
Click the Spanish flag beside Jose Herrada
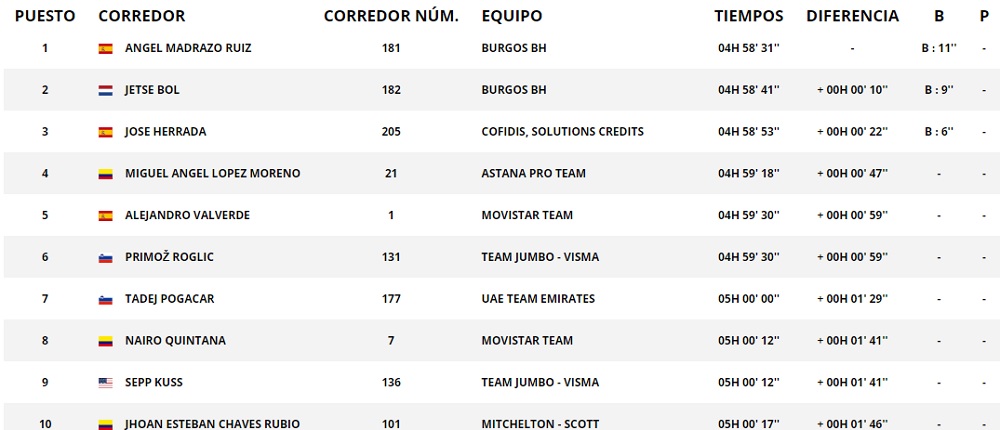click(x=105, y=132)
